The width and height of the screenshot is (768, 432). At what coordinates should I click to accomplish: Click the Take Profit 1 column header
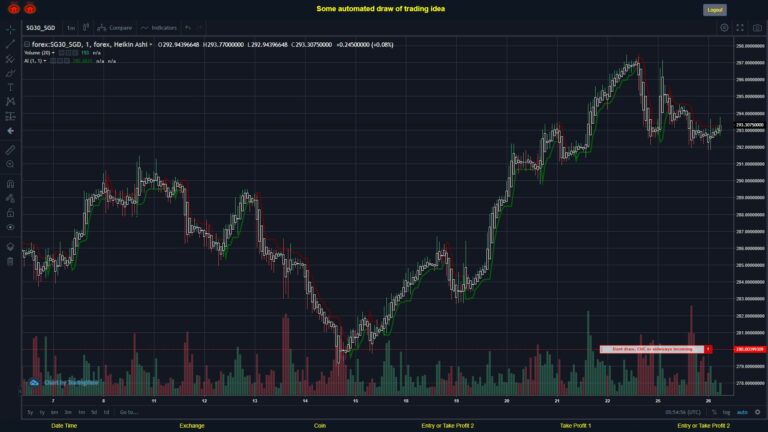[576, 426]
